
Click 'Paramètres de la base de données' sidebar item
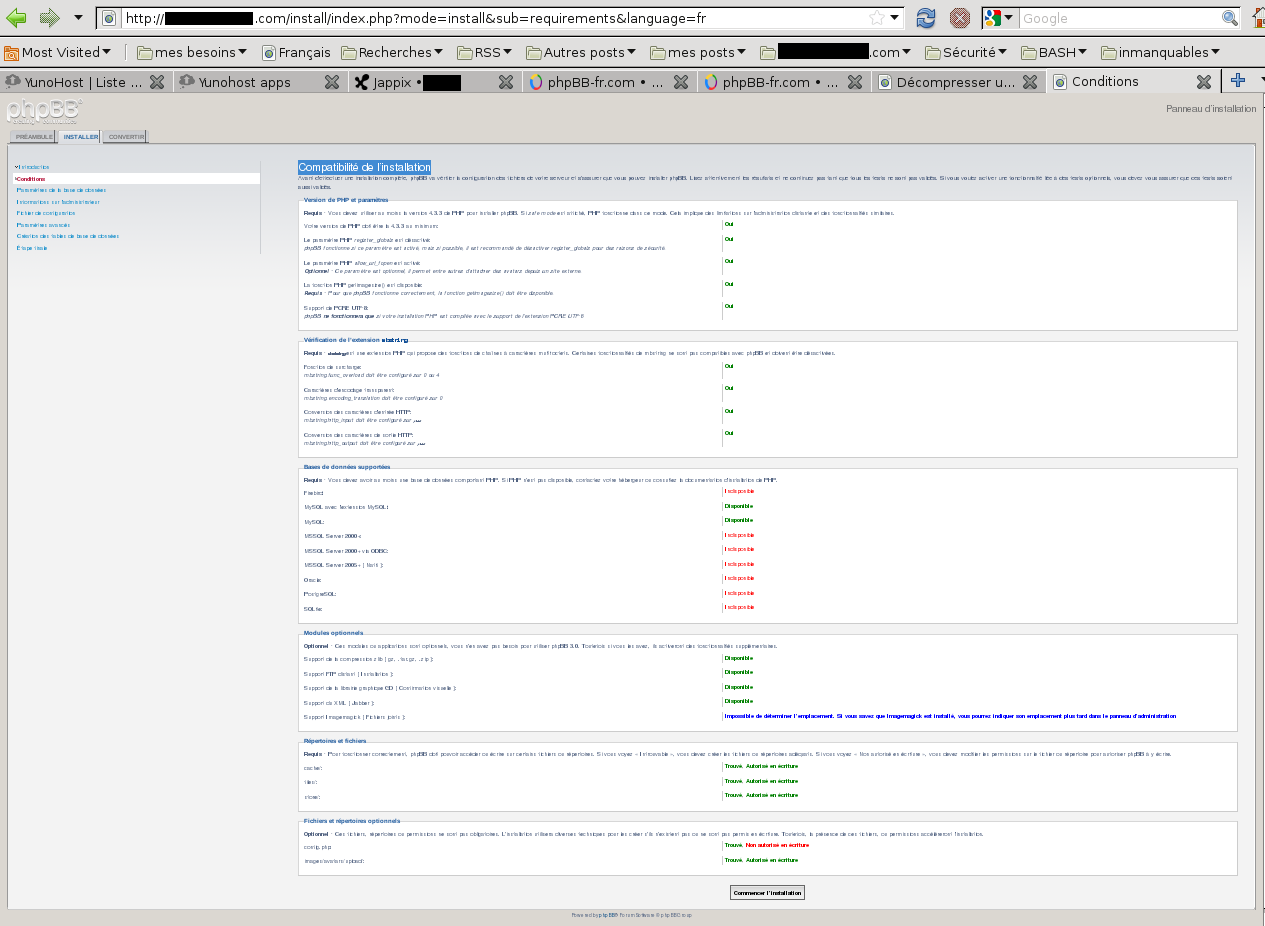61,190
